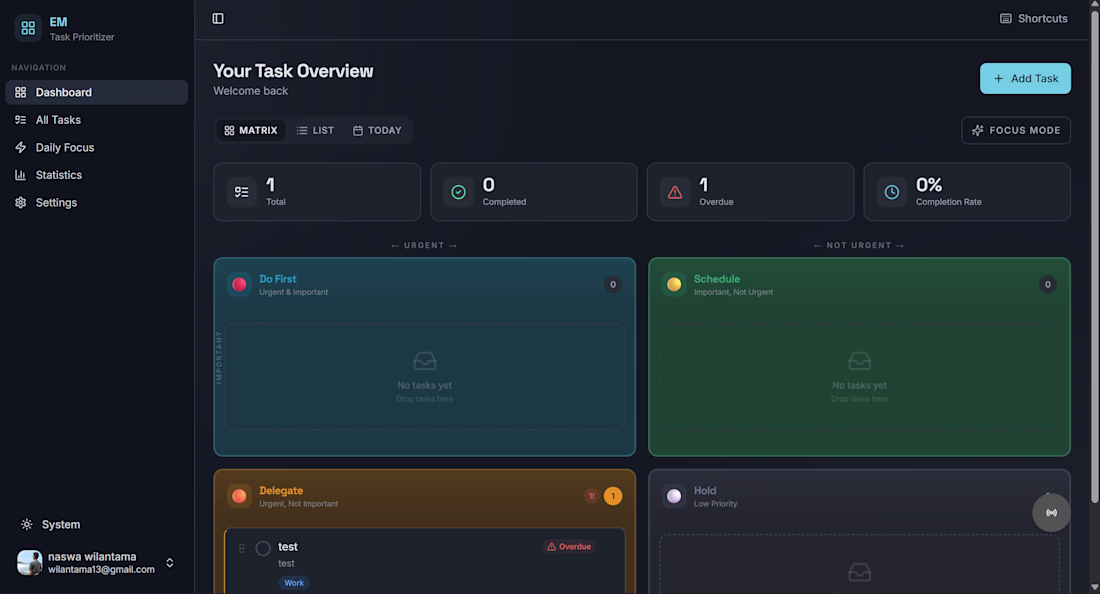
Task: Click the user profile avatar
Action: [x=29, y=562]
